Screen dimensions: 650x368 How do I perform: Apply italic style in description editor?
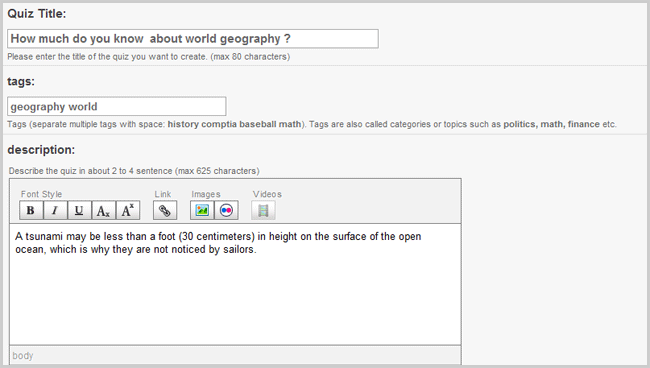[x=55, y=211]
